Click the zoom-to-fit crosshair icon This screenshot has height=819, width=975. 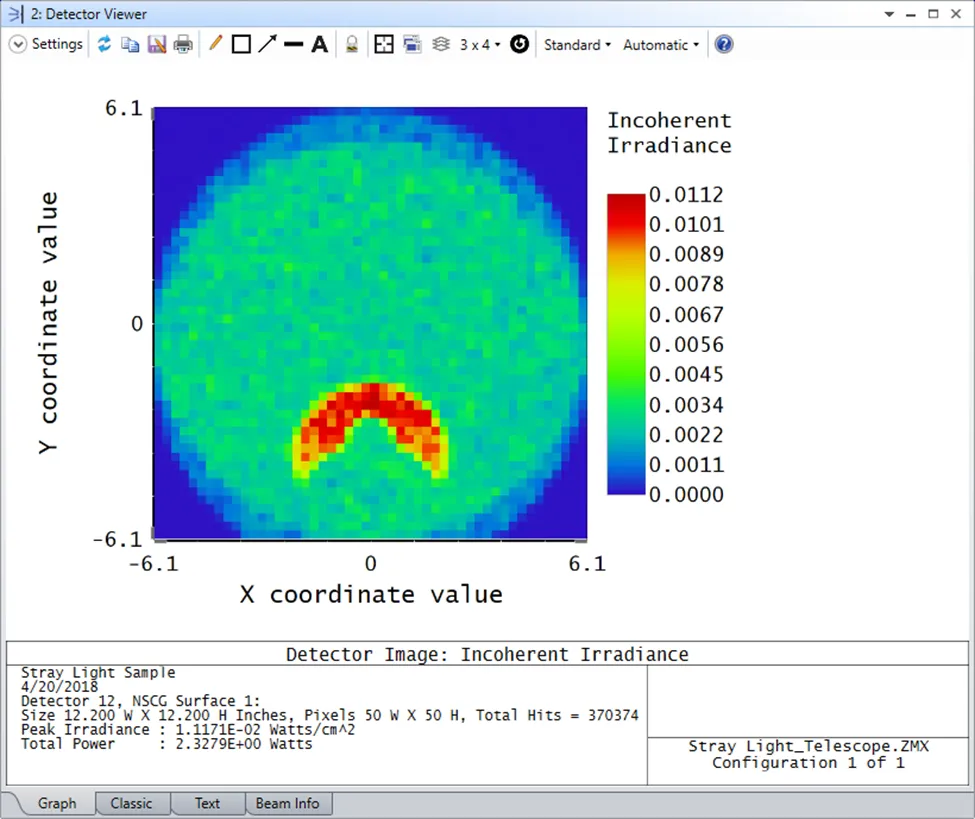(384, 45)
